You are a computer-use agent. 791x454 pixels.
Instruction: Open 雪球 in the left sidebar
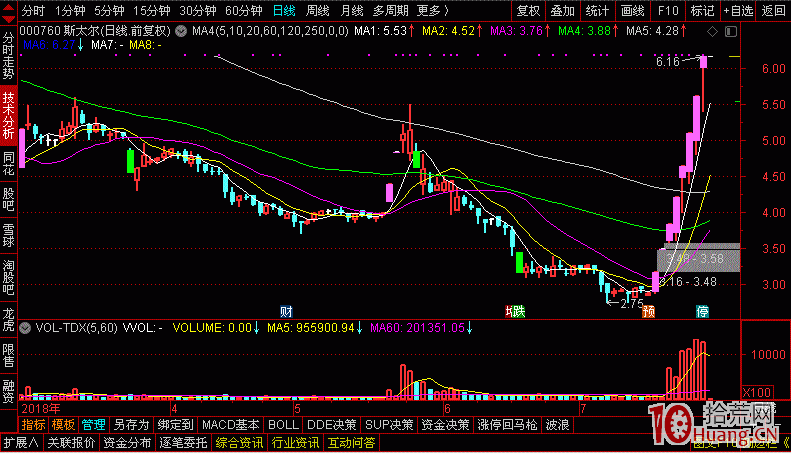point(9,235)
